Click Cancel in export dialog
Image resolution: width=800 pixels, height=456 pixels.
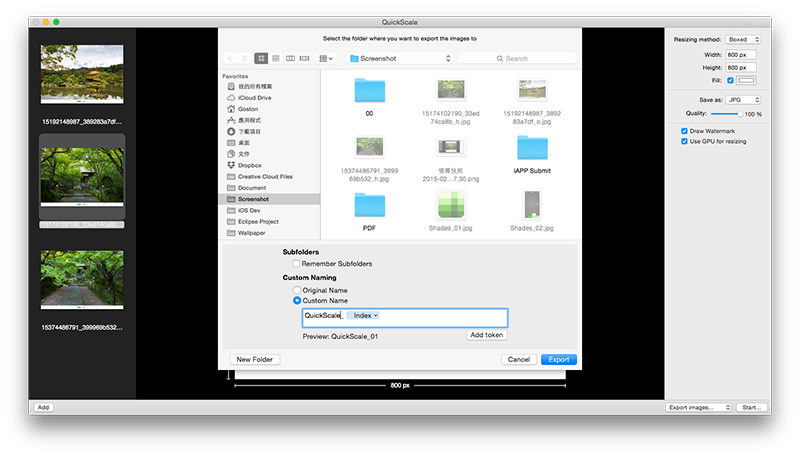519,360
